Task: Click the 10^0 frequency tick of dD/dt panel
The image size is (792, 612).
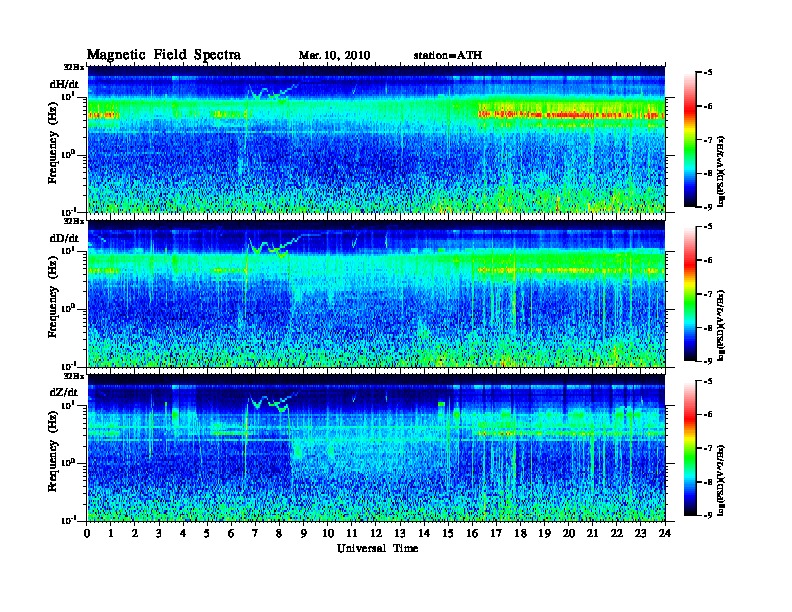Action: 68,309
